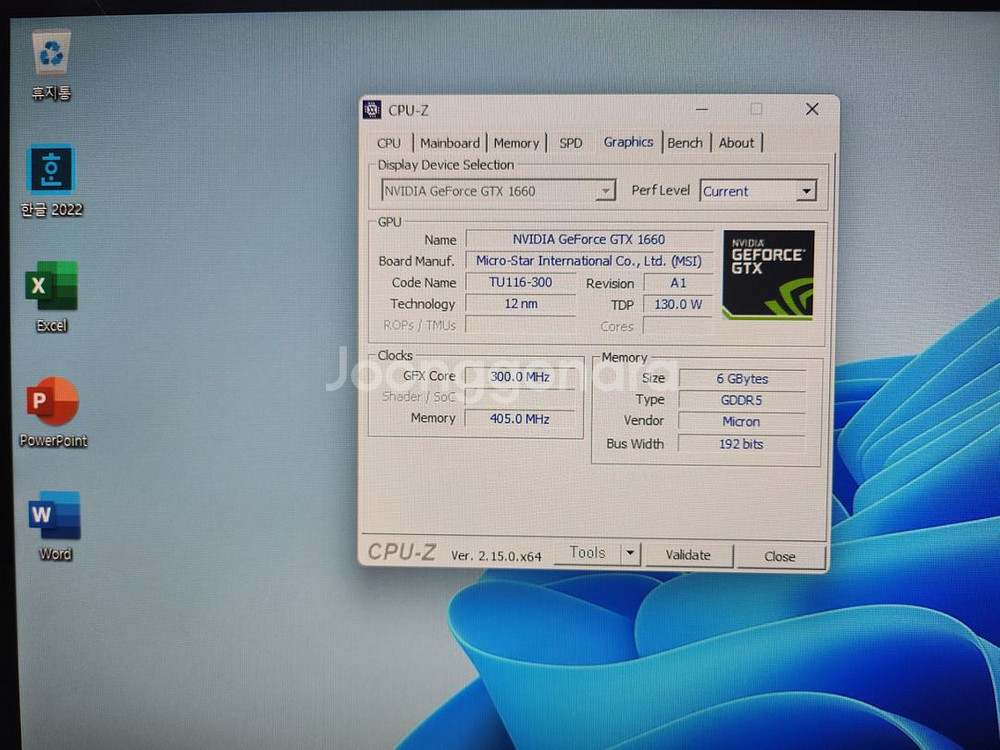Launch the PowerPoint desktop shortcut

pyautogui.click(x=53, y=413)
